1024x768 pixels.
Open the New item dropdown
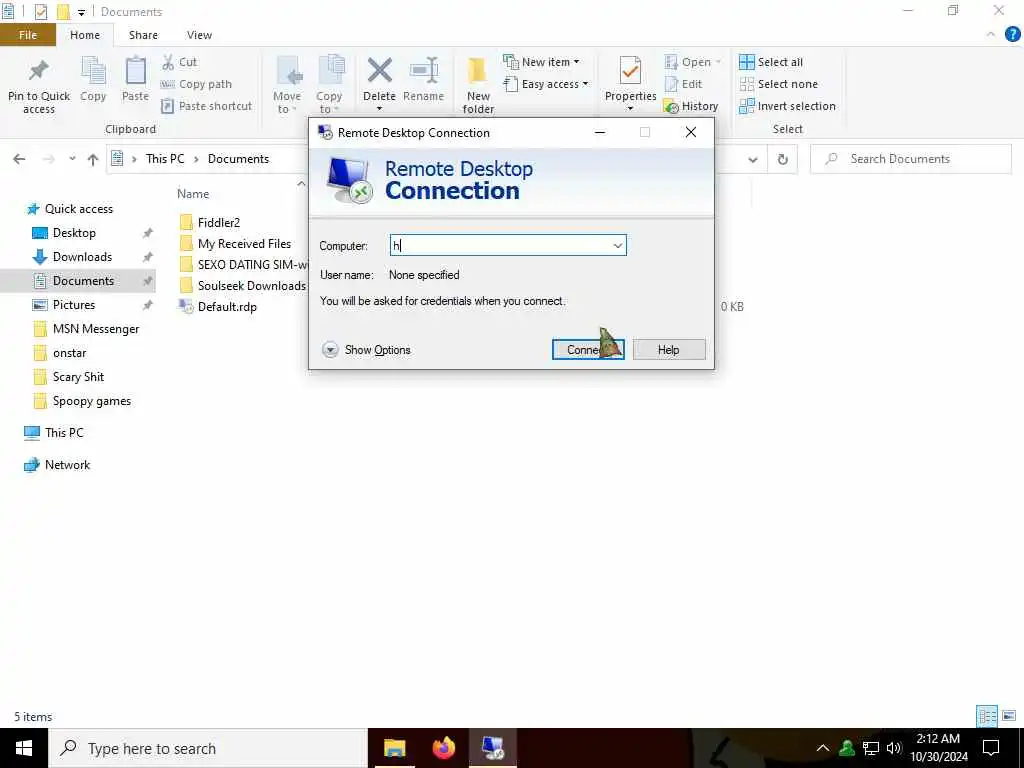pos(541,62)
